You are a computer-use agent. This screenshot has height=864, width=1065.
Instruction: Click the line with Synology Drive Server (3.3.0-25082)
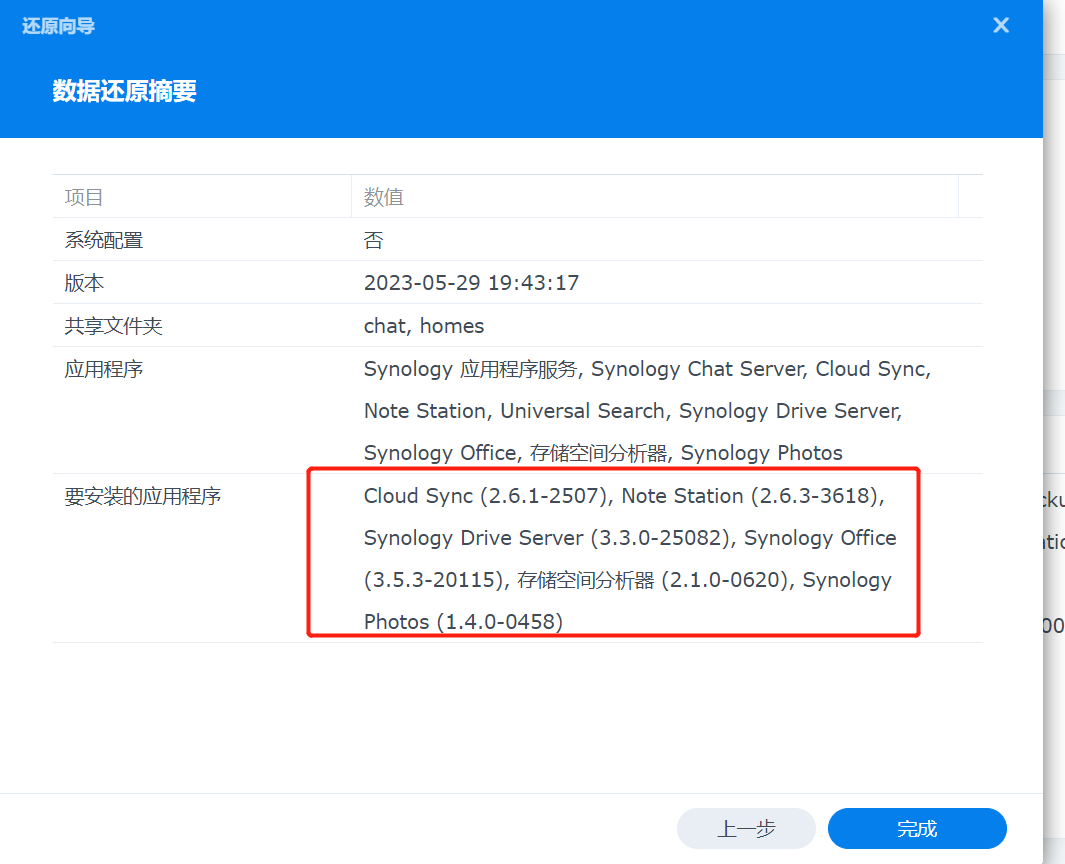[x=630, y=538]
